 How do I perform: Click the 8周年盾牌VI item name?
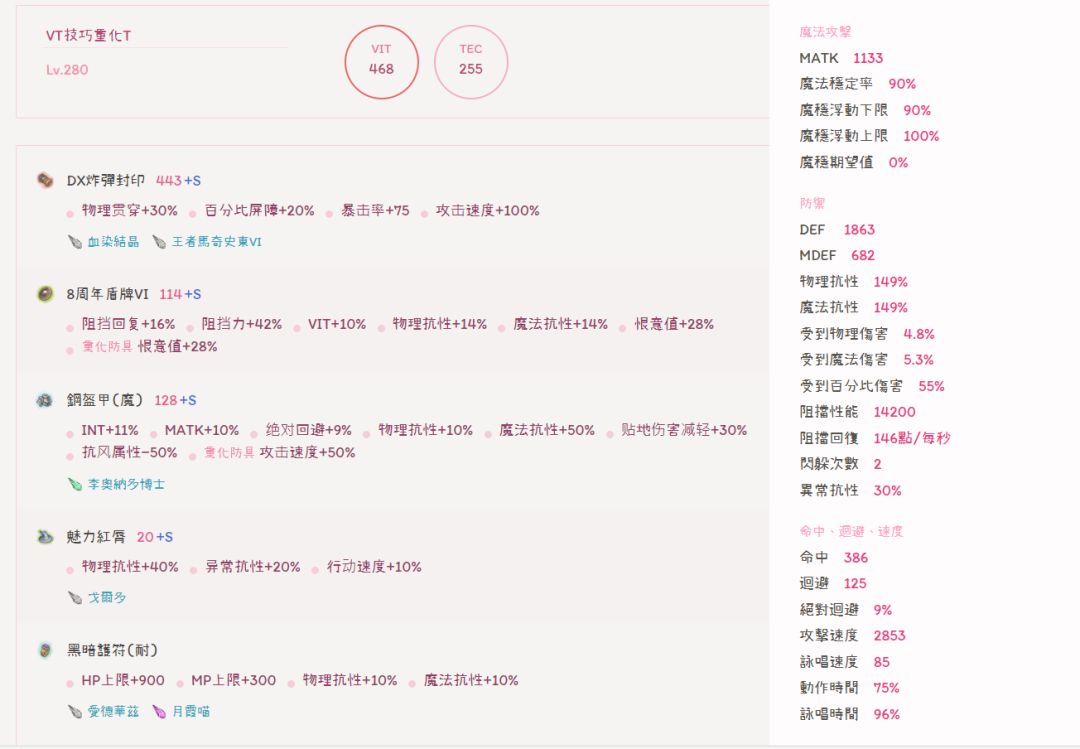click(x=107, y=294)
